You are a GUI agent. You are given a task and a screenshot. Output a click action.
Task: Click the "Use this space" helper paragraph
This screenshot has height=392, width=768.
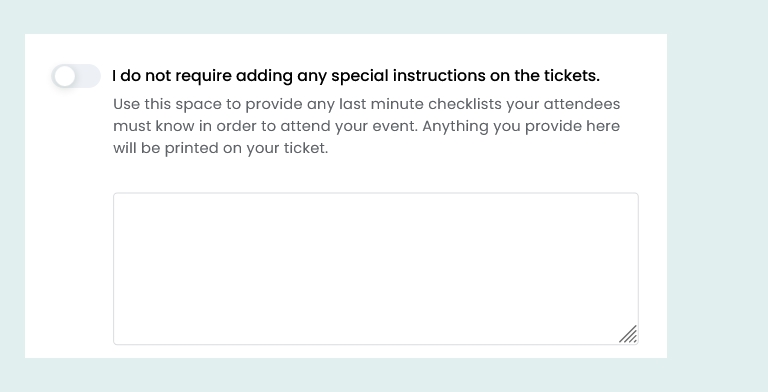tap(366, 126)
